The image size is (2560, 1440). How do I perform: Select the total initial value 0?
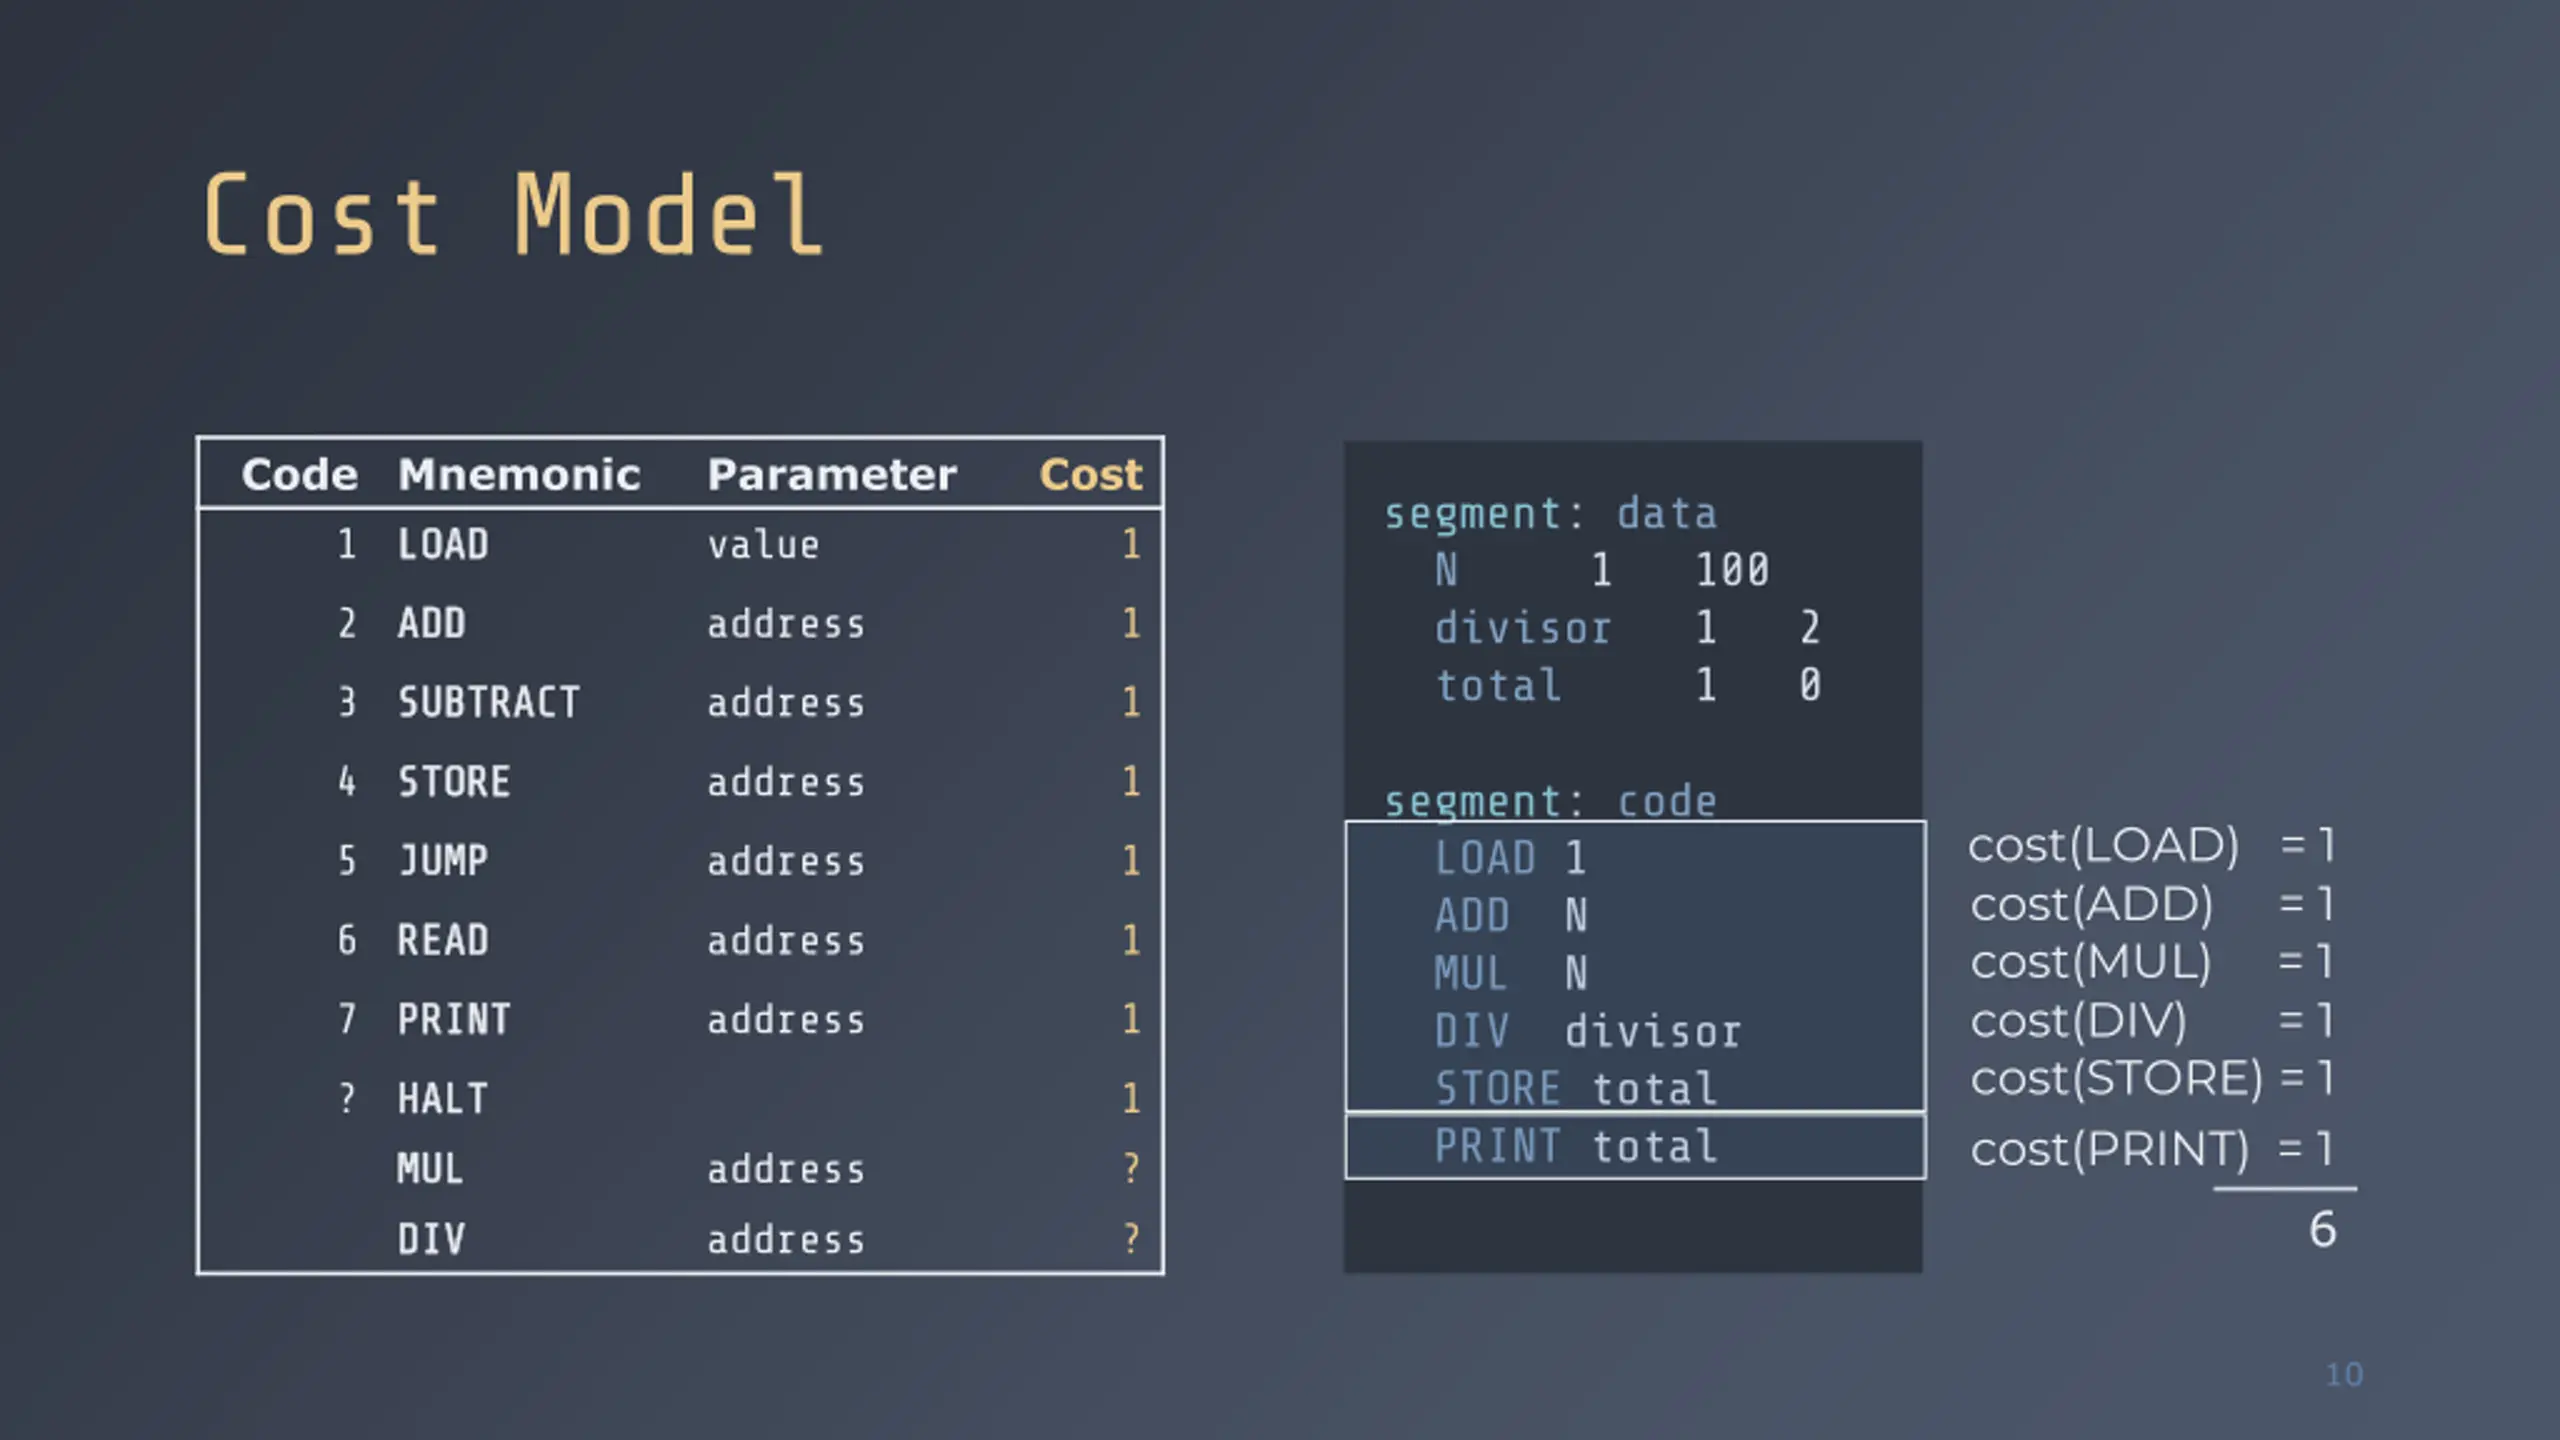tap(1809, 686)
